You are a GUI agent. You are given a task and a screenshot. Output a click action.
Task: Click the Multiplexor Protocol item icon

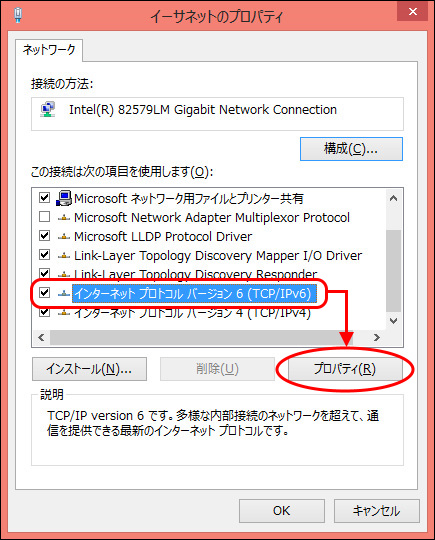[x=64, y=218]
